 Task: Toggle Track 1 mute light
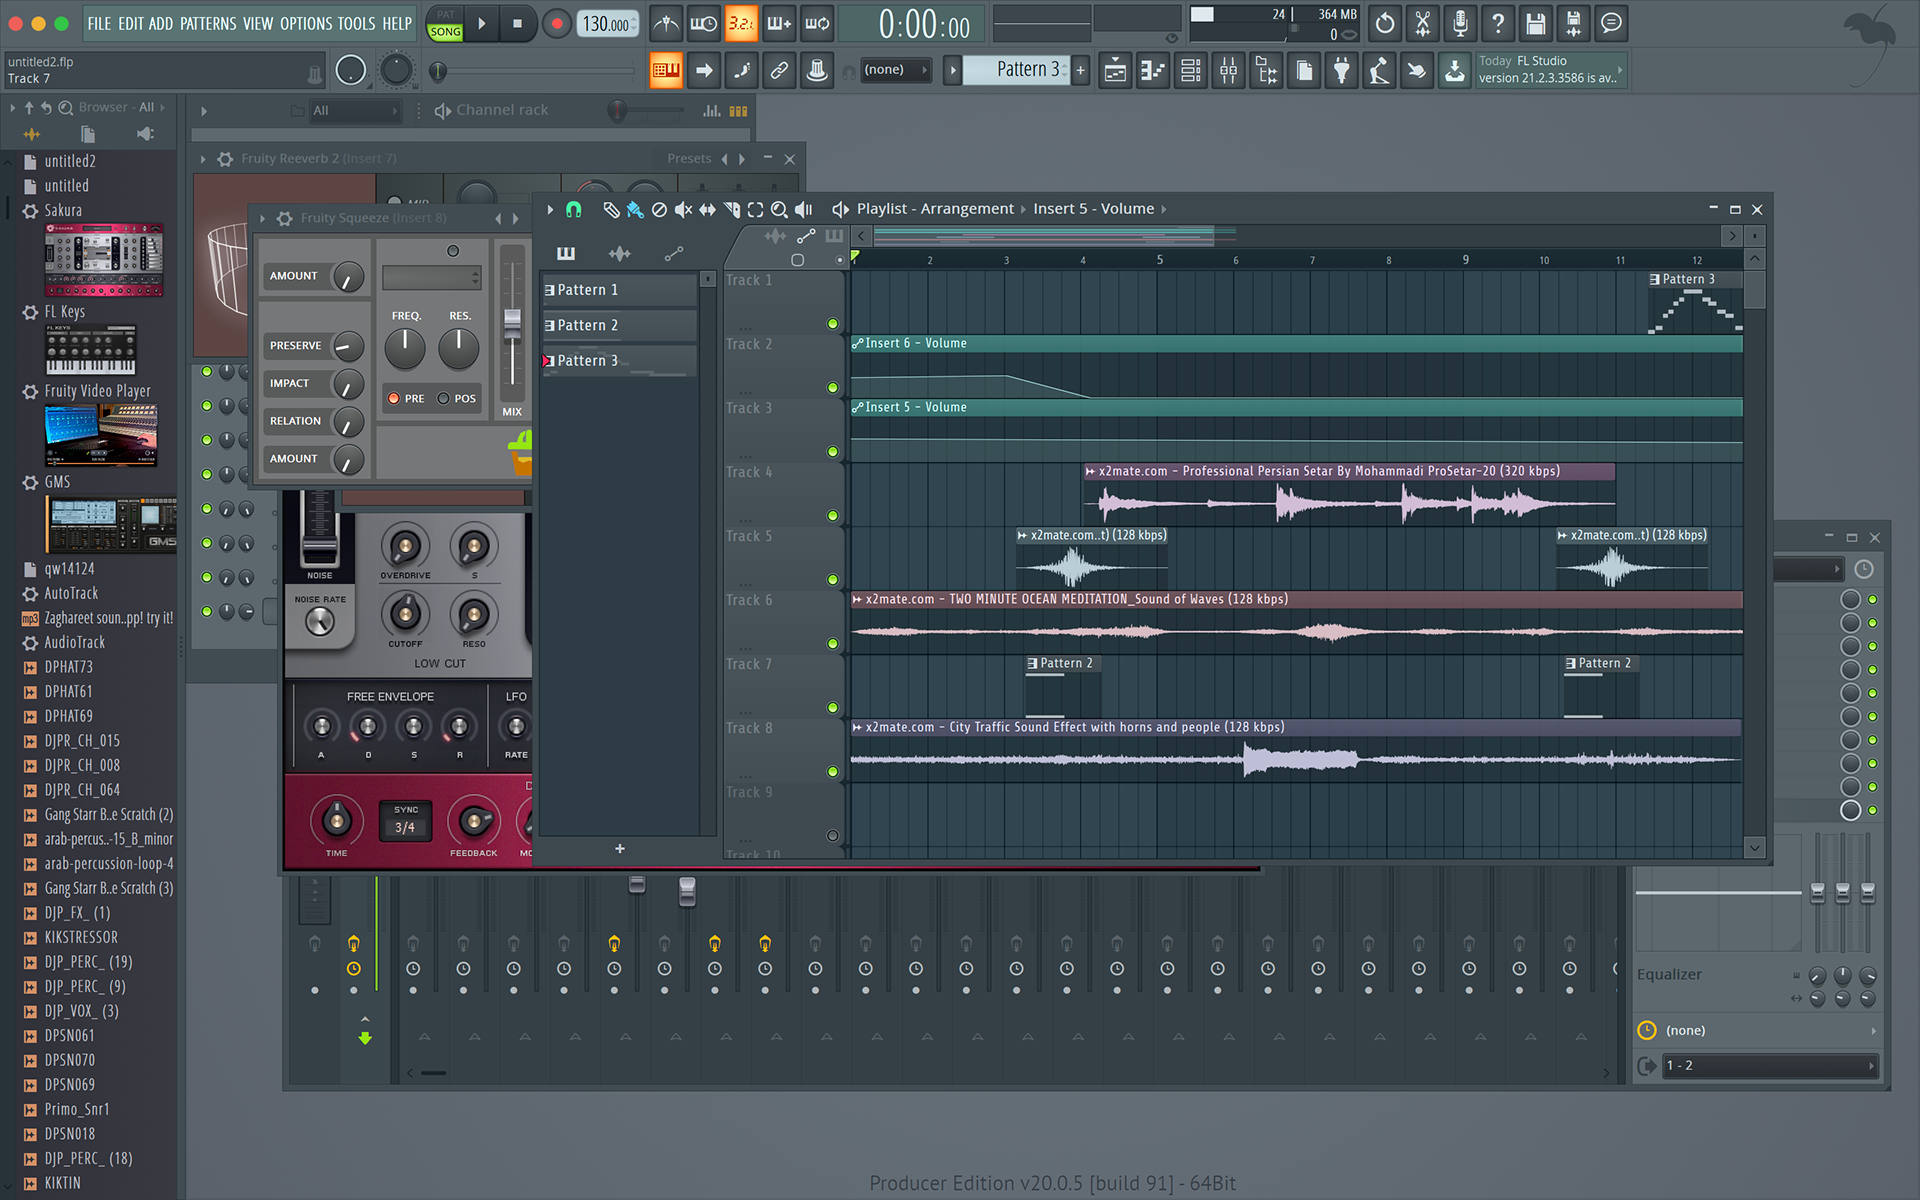tap(832, 324)
